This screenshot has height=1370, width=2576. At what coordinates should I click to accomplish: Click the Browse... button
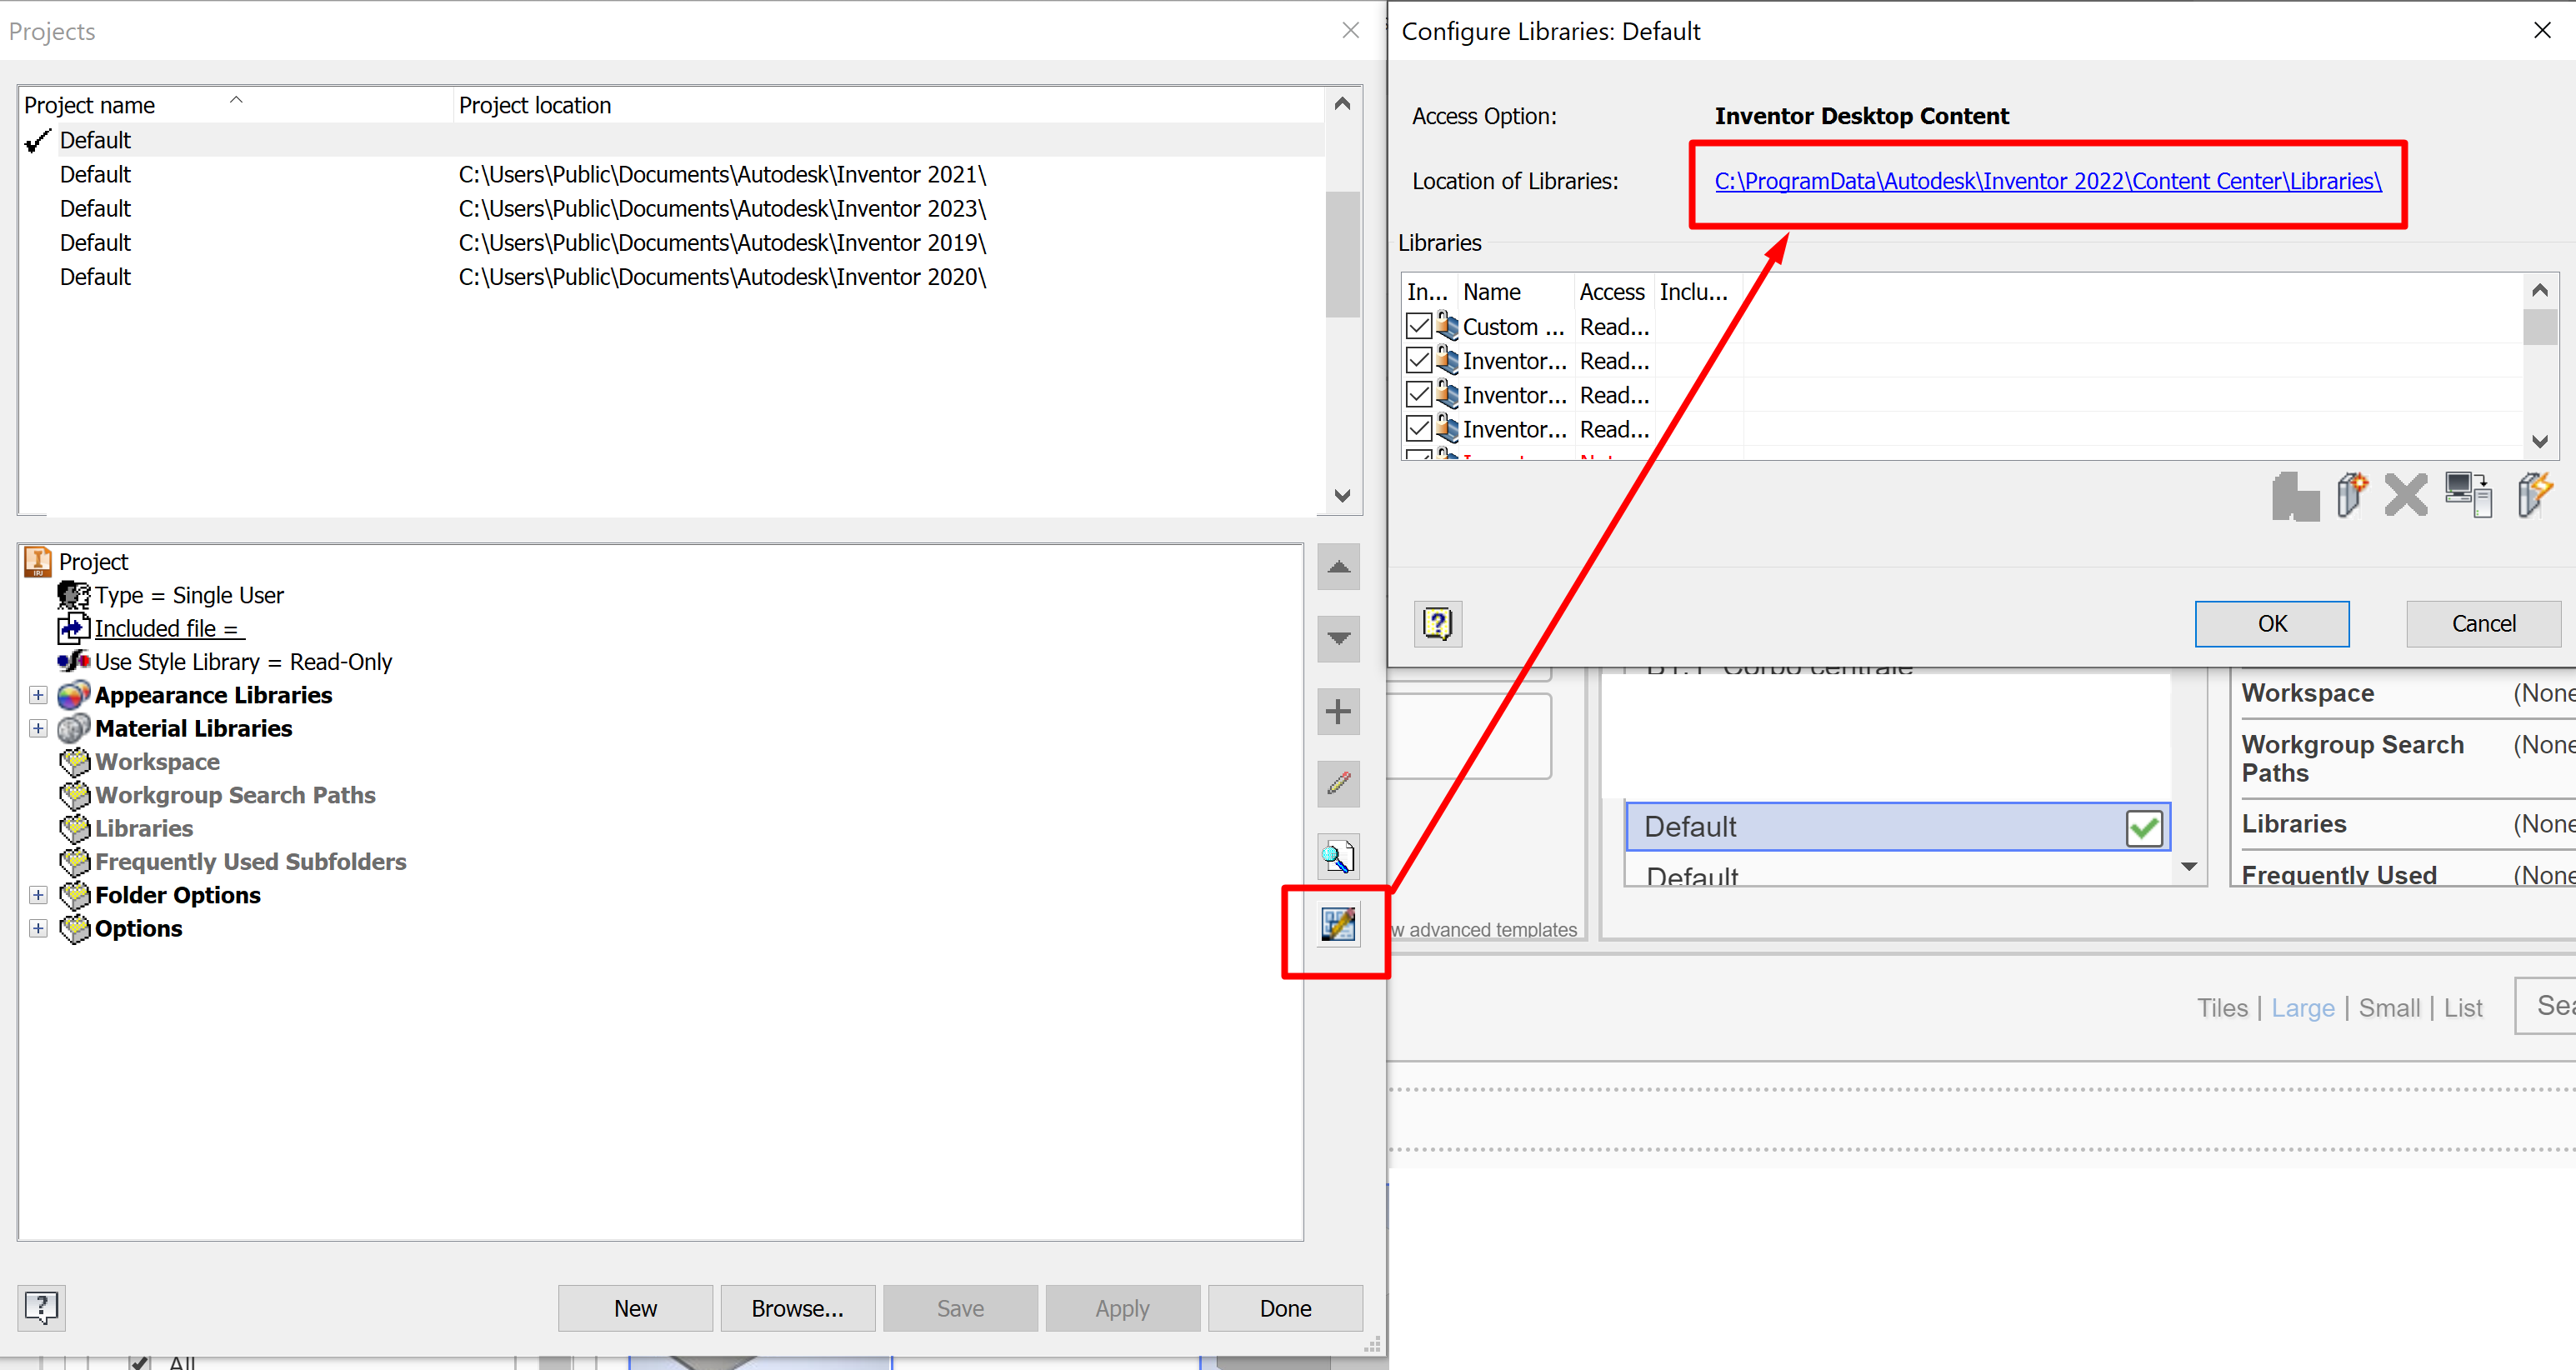click(x=797, y=1308)
